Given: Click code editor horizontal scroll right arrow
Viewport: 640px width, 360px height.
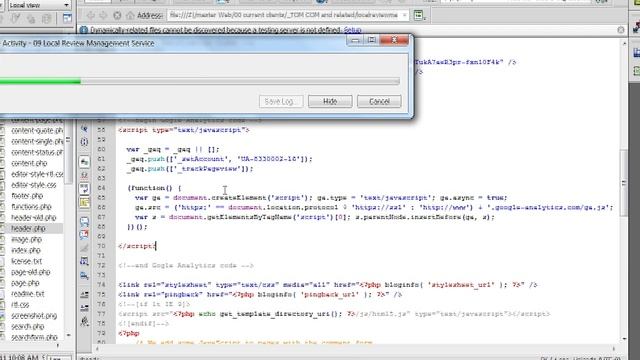Looking at the screenshot, I should pyautogui.click(x=613, y=348).
